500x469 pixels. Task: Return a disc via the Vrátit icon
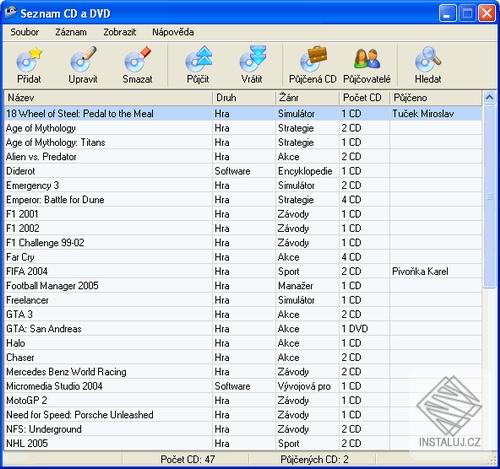pos(252,60)
